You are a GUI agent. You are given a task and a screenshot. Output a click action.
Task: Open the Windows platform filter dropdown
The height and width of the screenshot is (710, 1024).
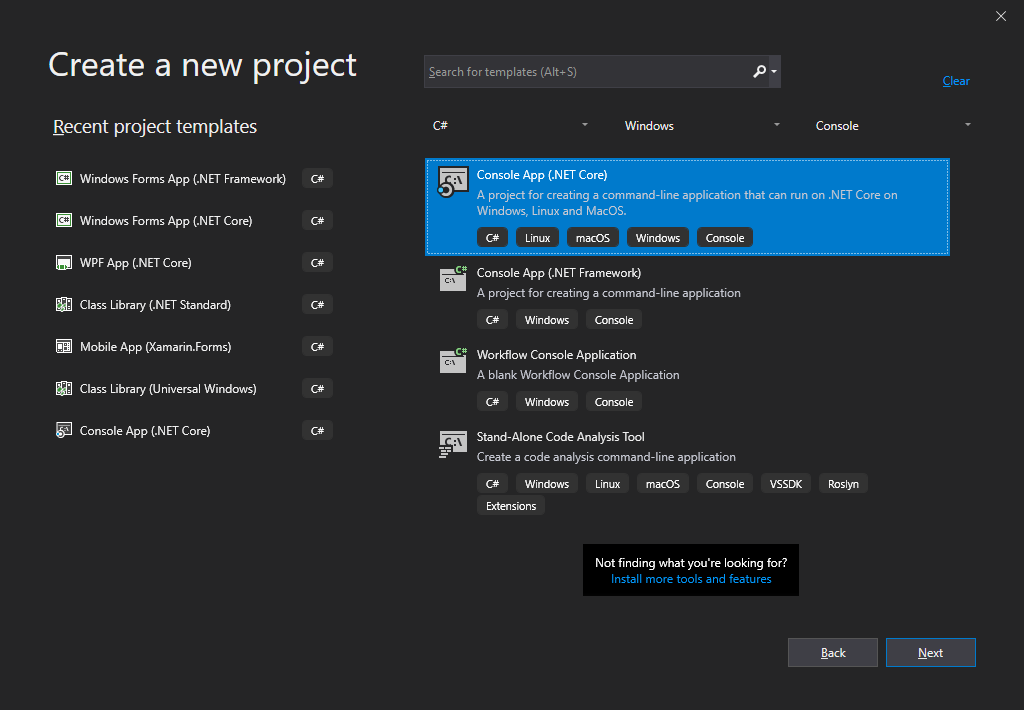click(x=702, y=126)
